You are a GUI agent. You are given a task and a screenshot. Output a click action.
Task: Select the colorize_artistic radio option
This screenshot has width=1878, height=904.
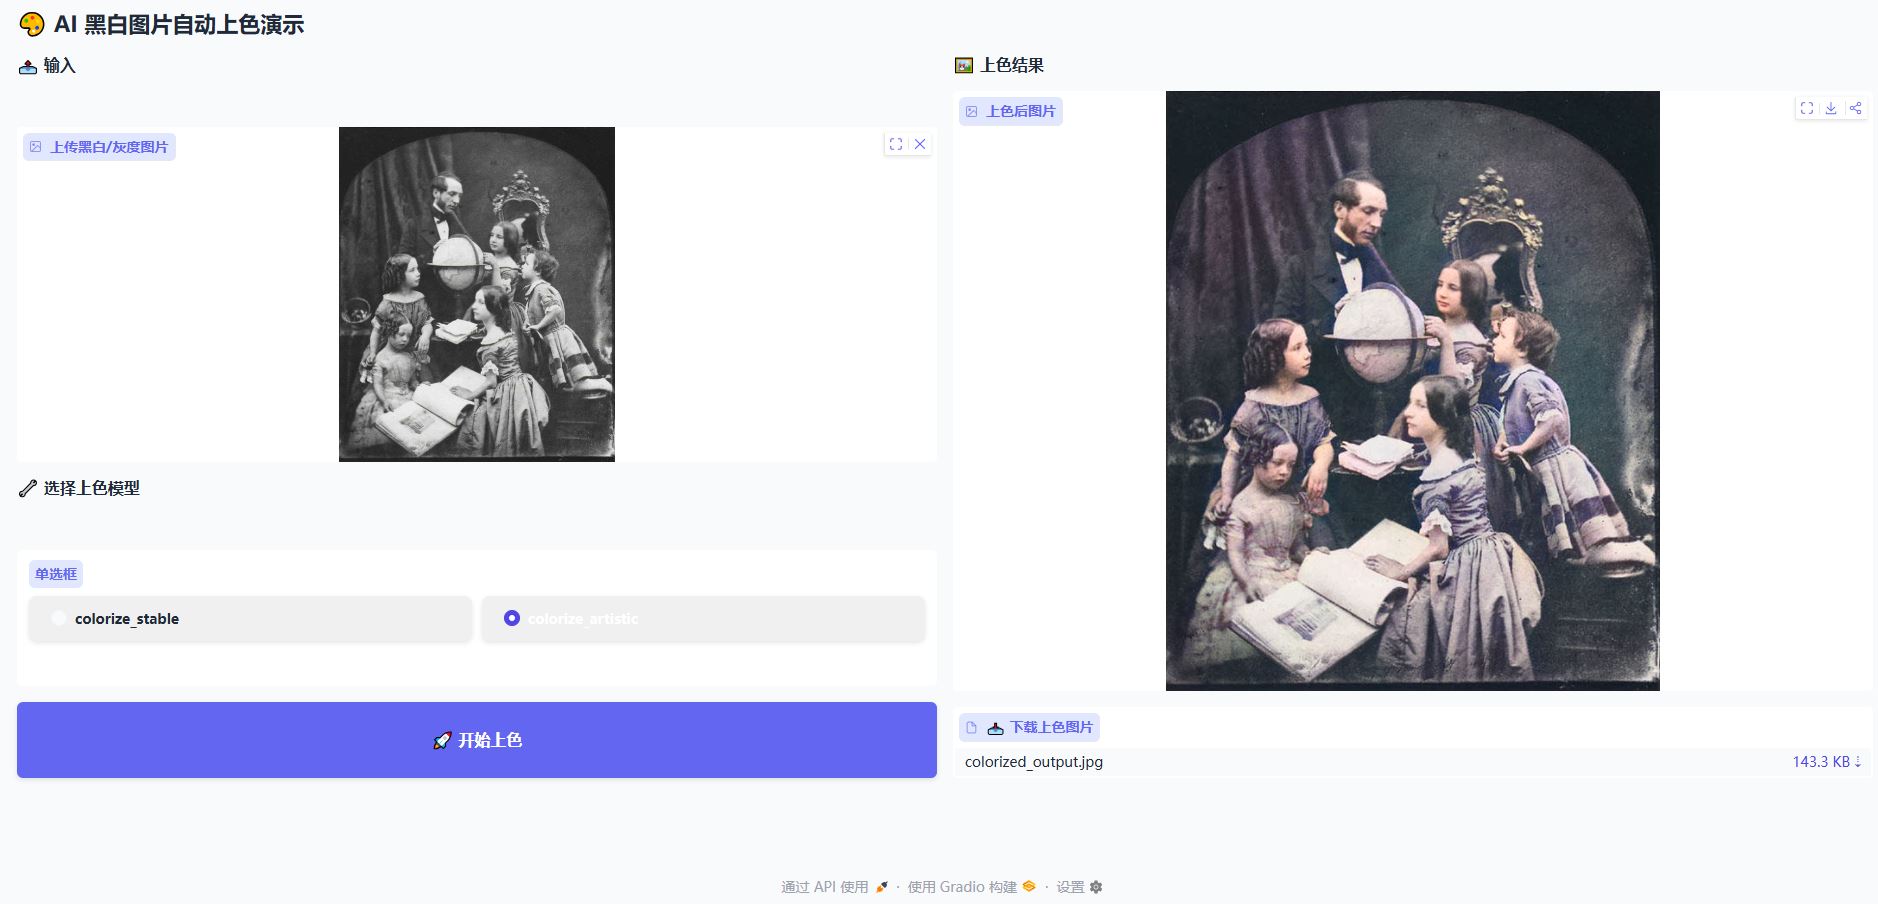(x=703, y=619)
